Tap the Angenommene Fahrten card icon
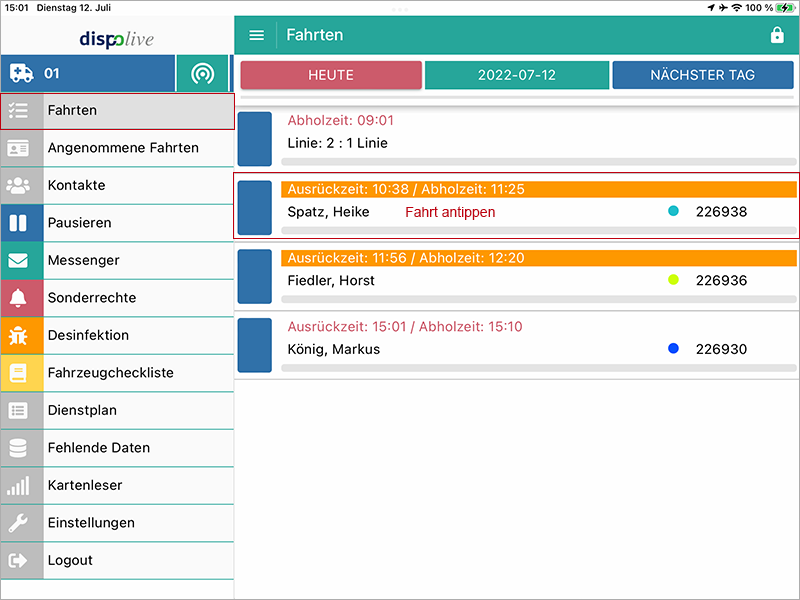The height and width of the screenshot is (600, 800). click(x=18, y=148)
